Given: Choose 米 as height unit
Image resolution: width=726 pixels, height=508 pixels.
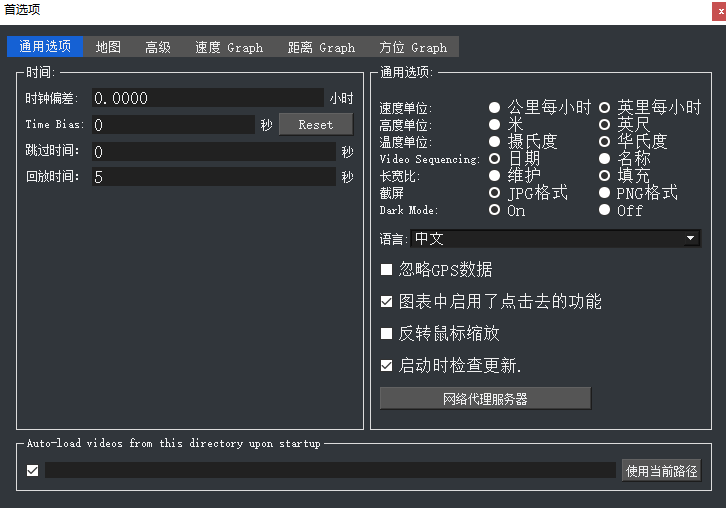Looking at the screenshot, I should pyautogui.click(x=506, y=124).
